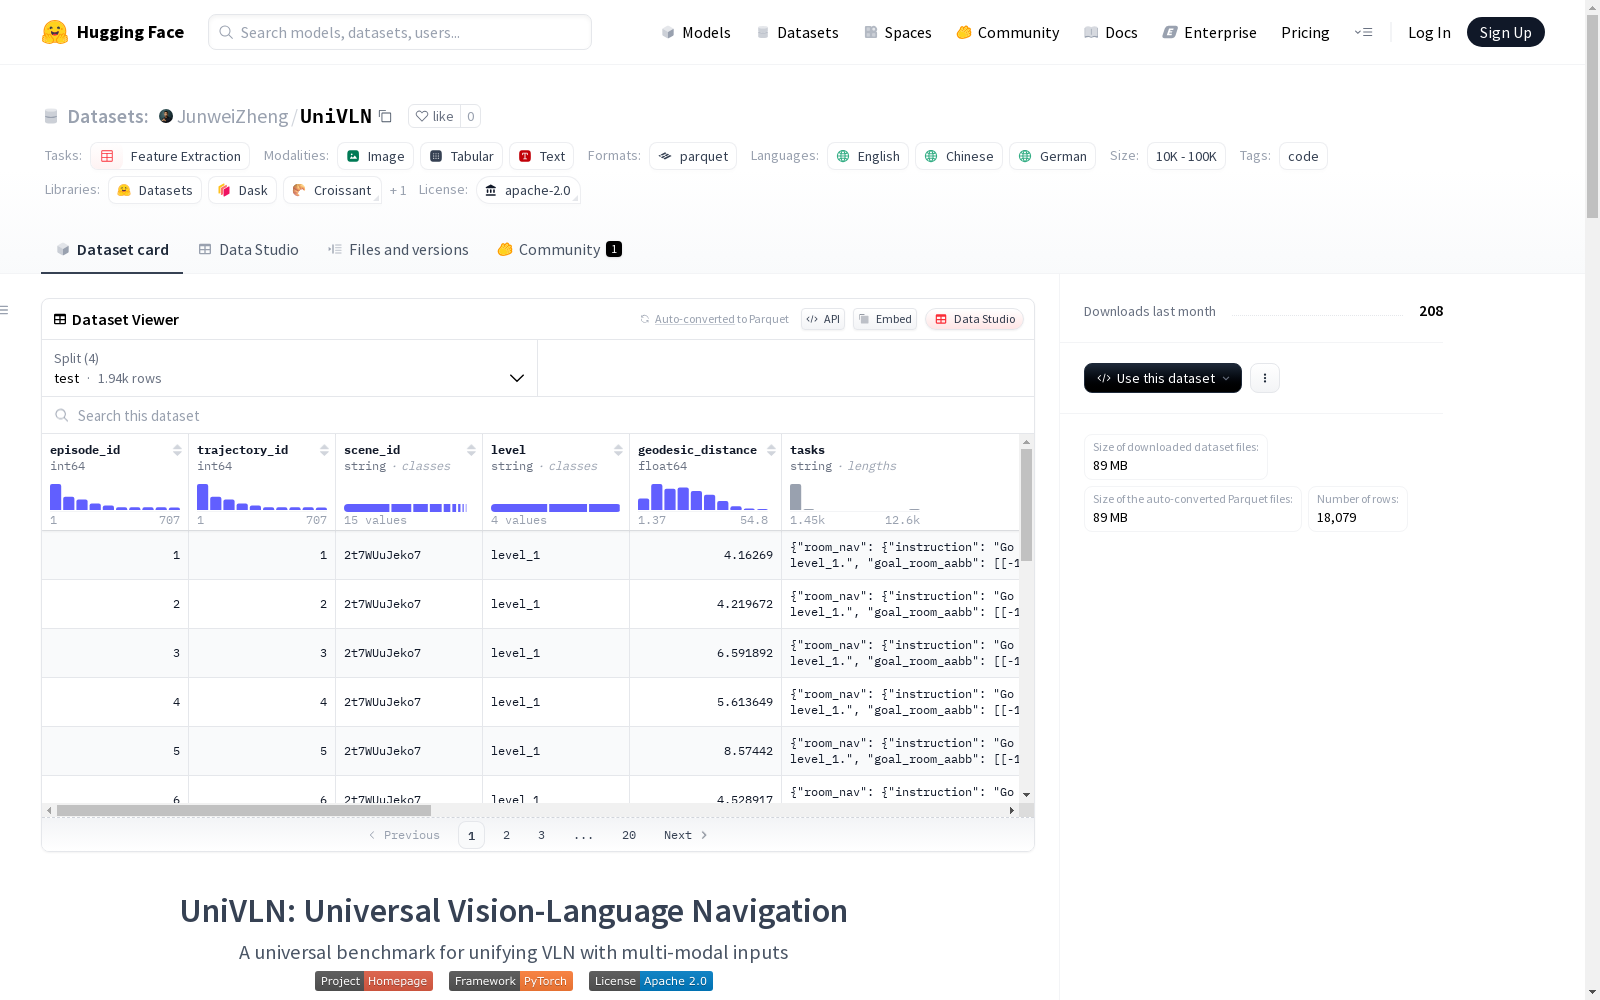Switch to Data Studio tab
Screen dimensions: 1600x1000
(248, 249)
